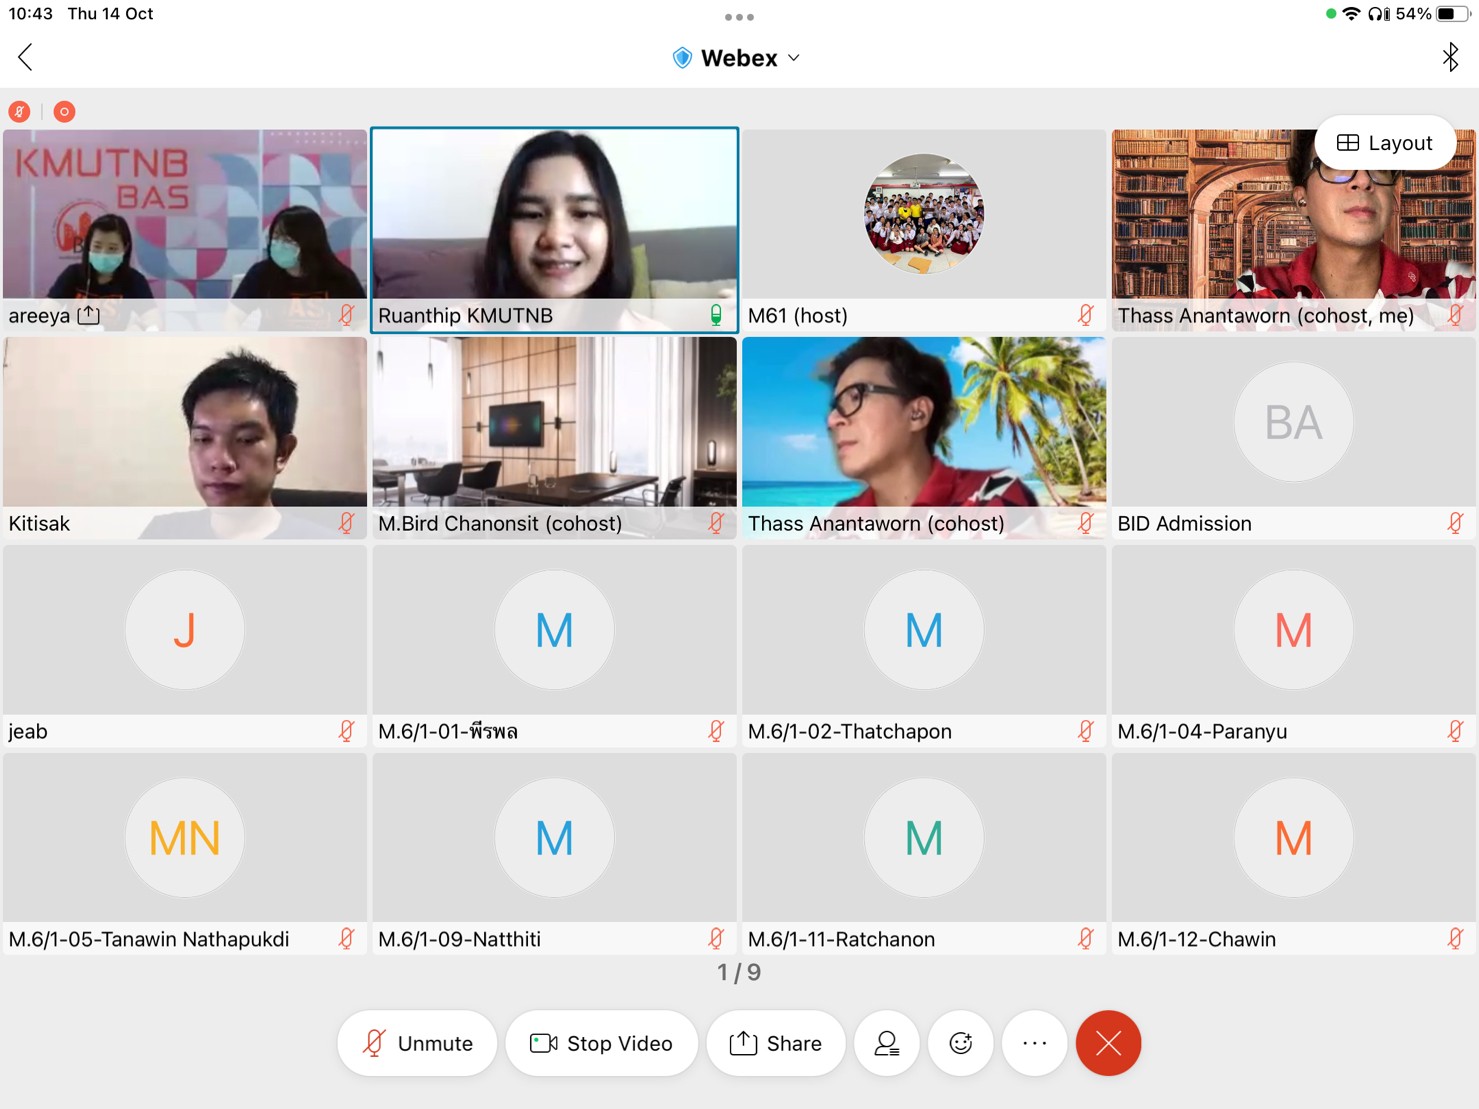Tap the green microphone icon on Ruanthip's tile
1479x1109 pixels.
coord(716,316)
